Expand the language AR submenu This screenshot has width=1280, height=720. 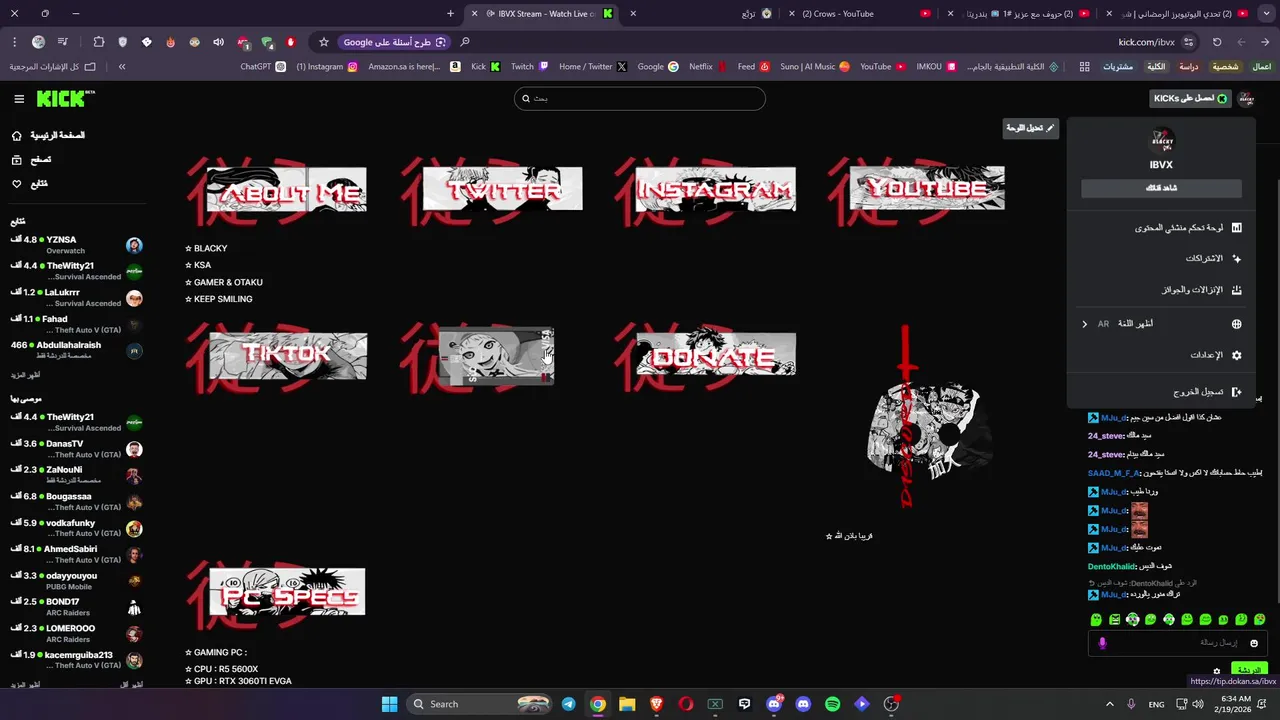pyautogui.click(x=1161, y=324)
